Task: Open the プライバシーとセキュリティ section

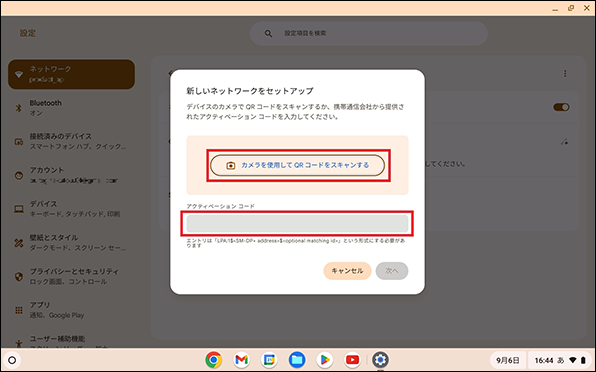Action: click(x=71, y=276)
